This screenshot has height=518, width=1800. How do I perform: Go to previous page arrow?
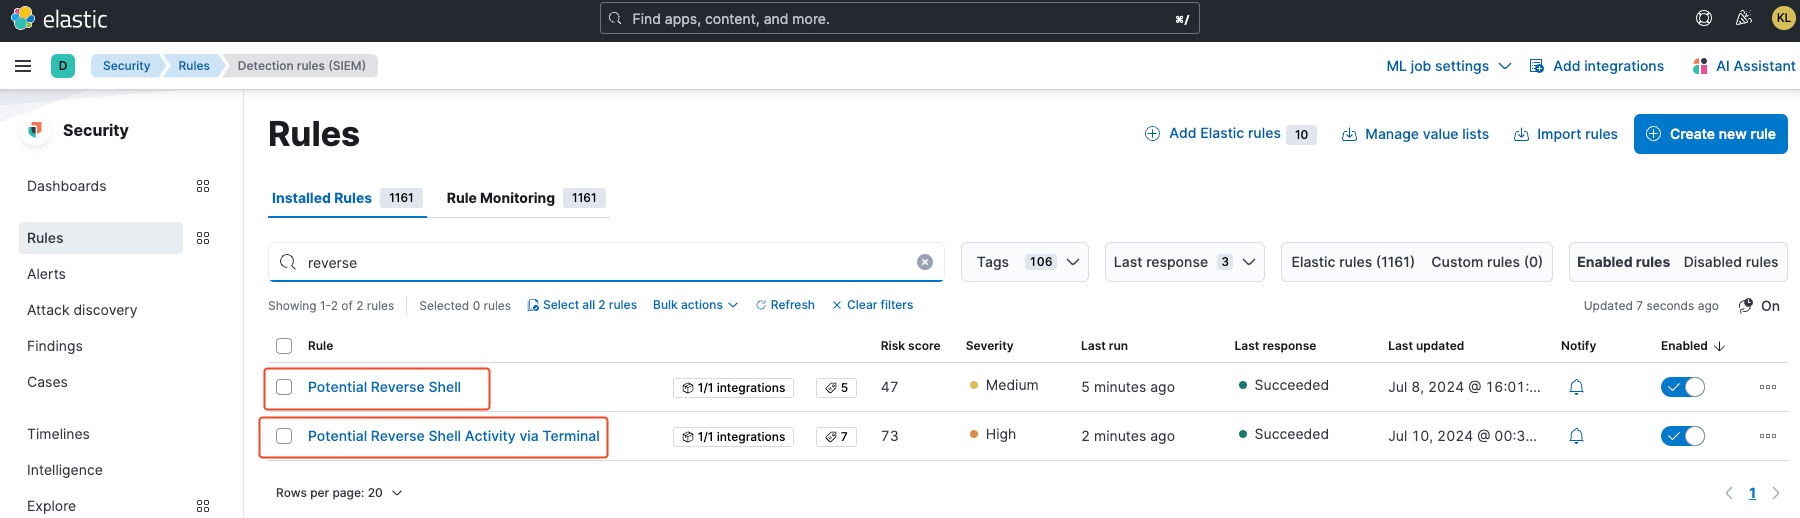(x=1729, y=493)
